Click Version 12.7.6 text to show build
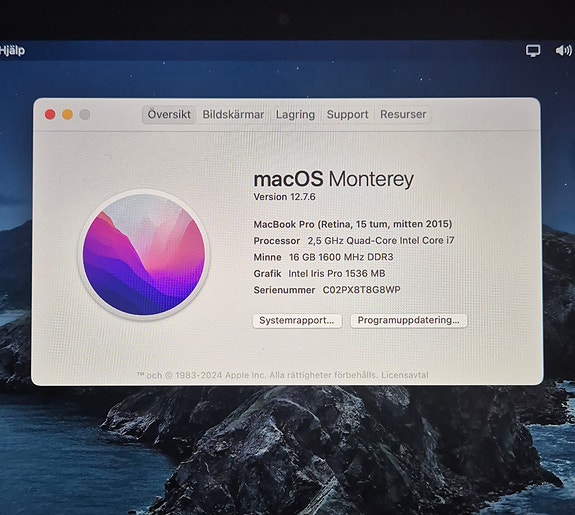This screenshot has width=575, height=515. pos(285,197)
